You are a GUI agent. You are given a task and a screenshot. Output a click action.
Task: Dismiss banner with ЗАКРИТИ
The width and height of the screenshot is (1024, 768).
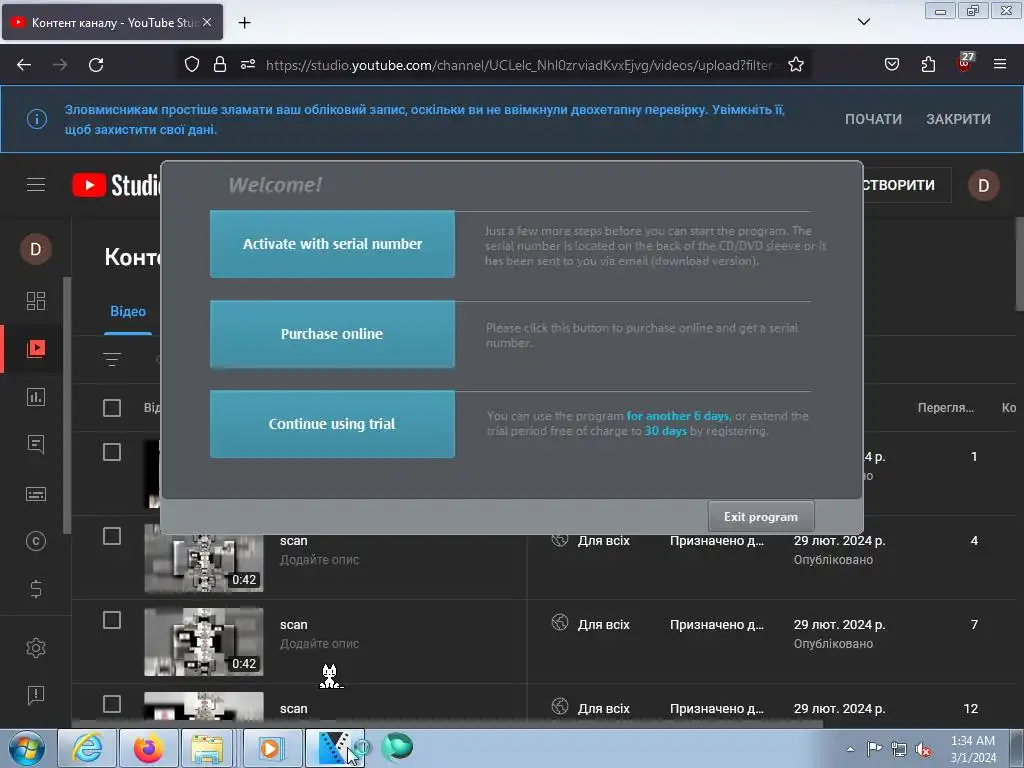click(x=958, y=119)
